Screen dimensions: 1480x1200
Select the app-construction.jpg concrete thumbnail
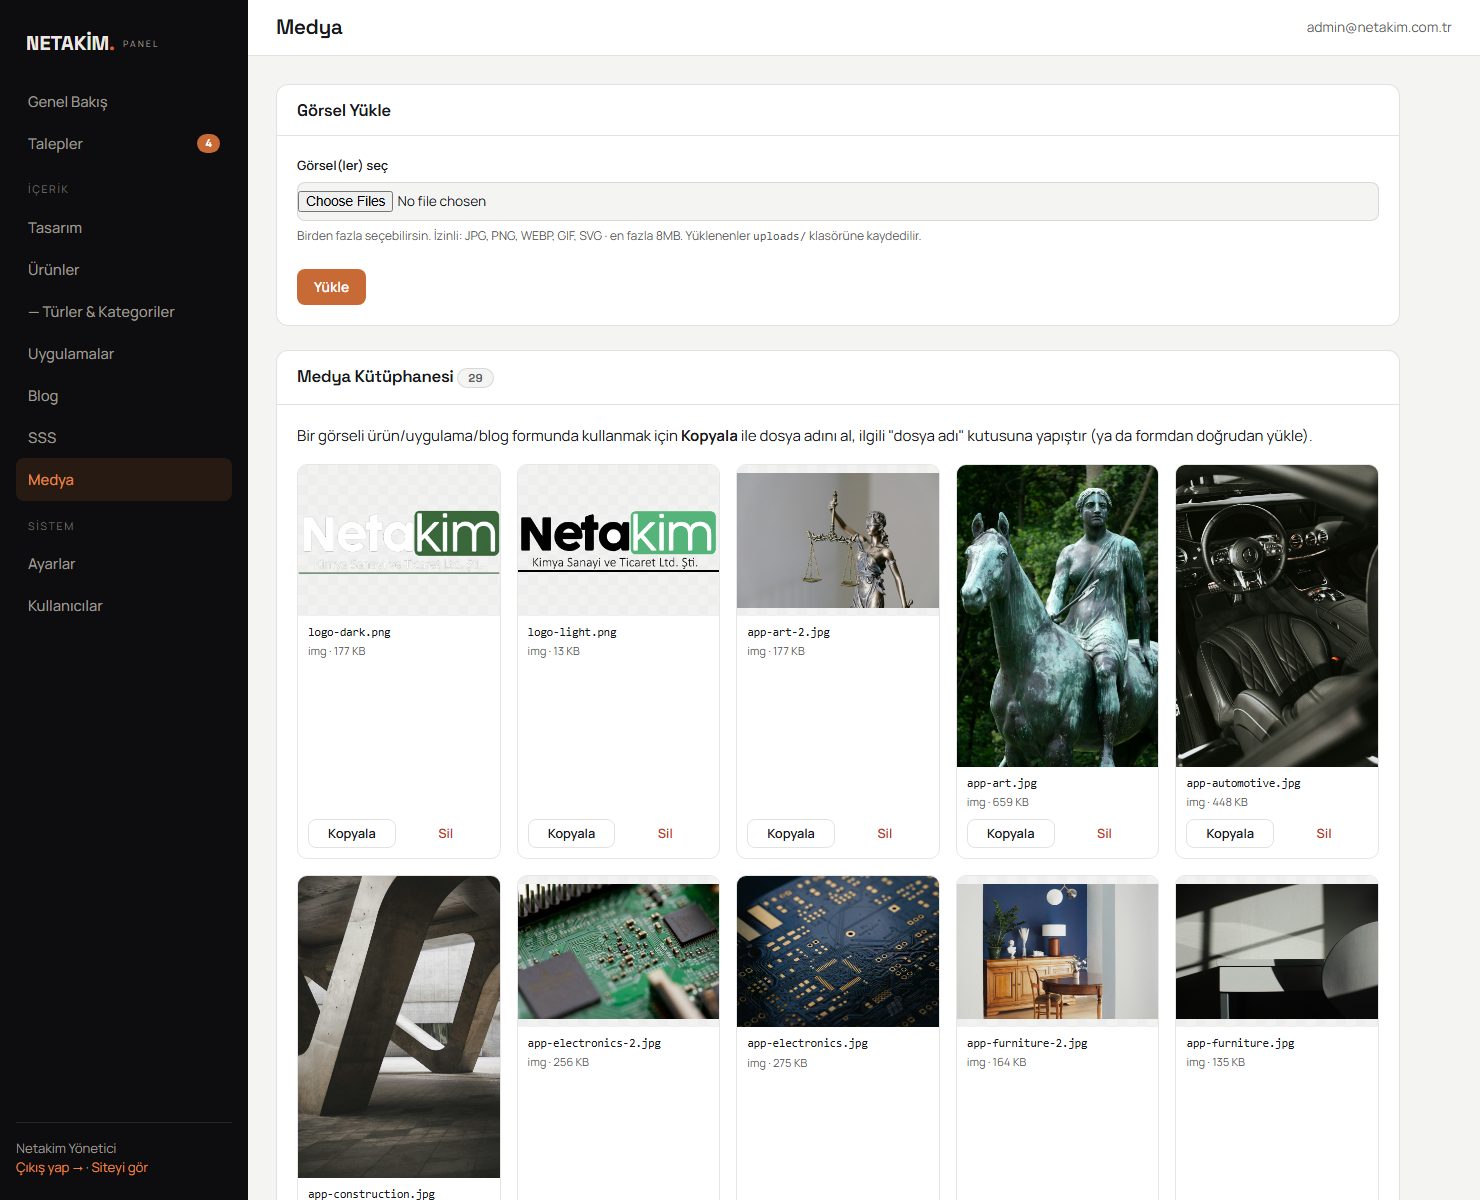(399, 1027)
